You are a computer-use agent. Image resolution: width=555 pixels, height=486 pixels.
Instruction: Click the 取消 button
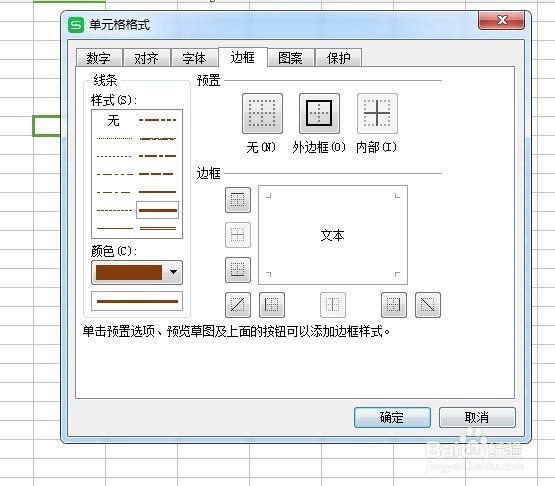(x=477, y=417)
